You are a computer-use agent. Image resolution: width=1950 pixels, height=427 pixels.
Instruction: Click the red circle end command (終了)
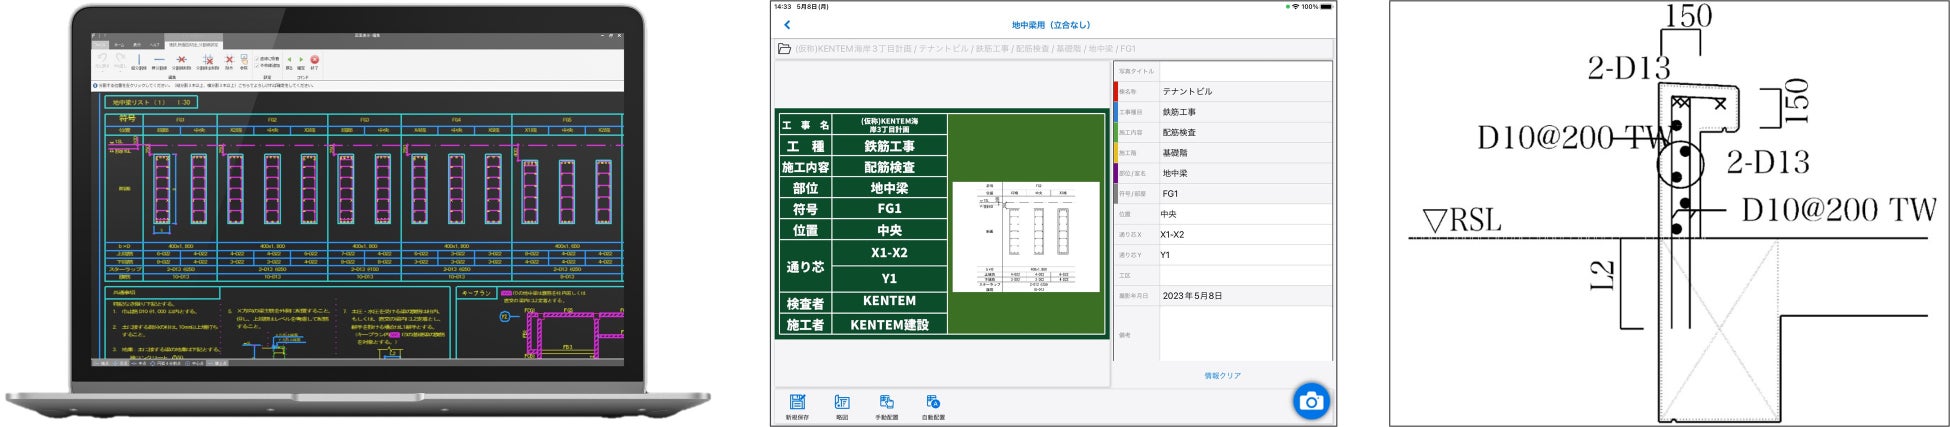coord(314,59)
